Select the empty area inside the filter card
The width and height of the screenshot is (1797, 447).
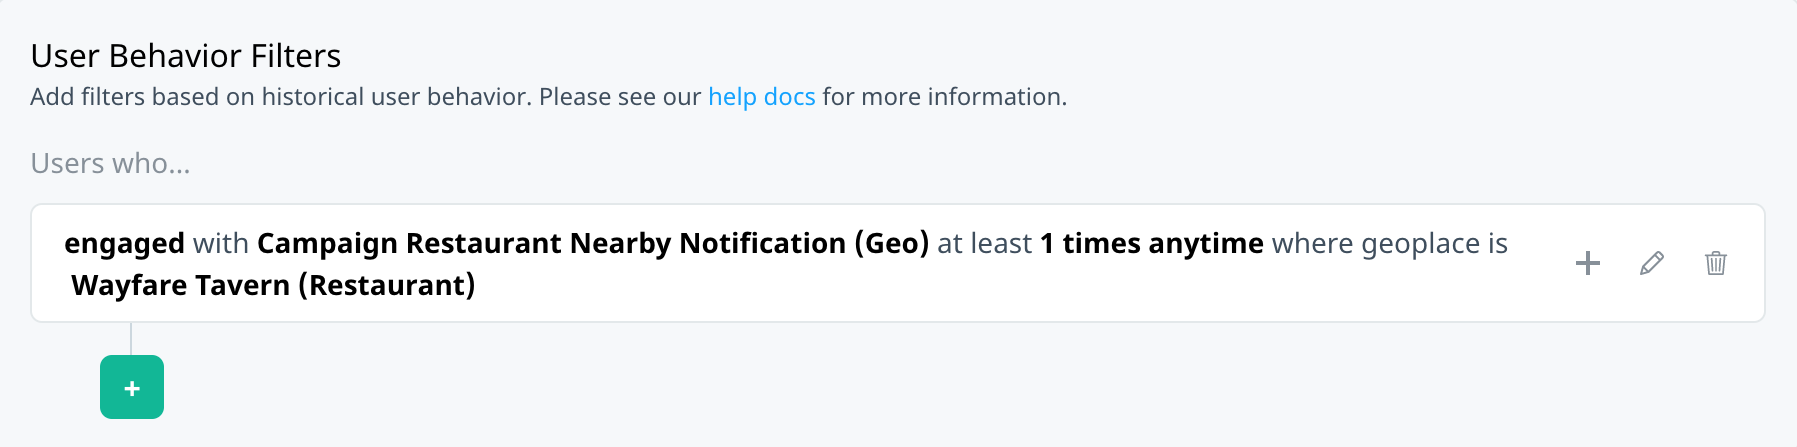(x=1000, y=288)
